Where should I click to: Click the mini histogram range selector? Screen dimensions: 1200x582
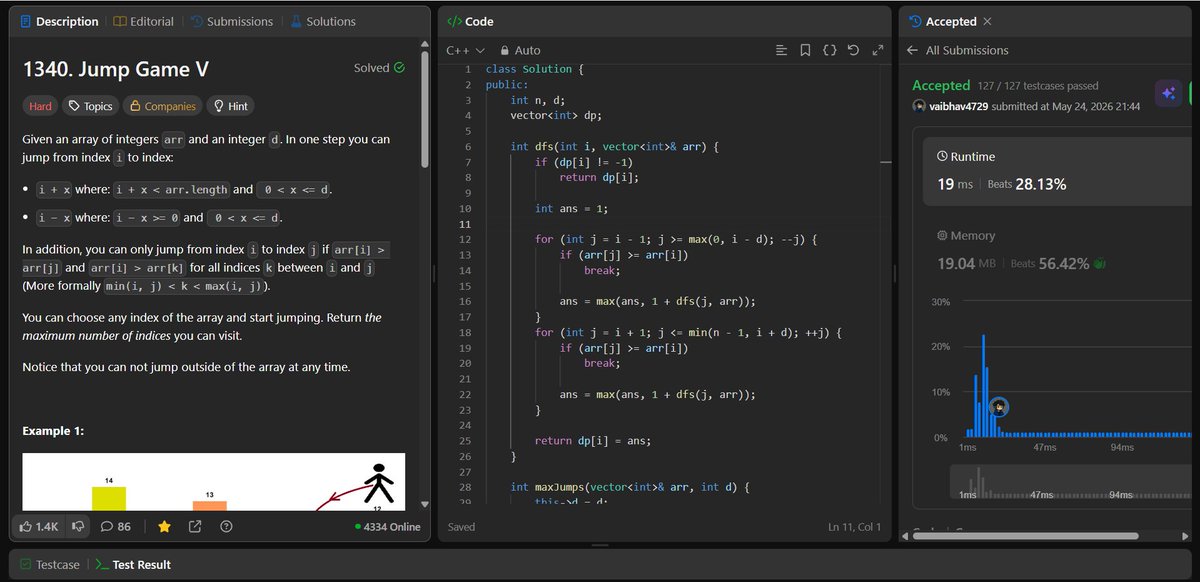(x=1070, y=482)
